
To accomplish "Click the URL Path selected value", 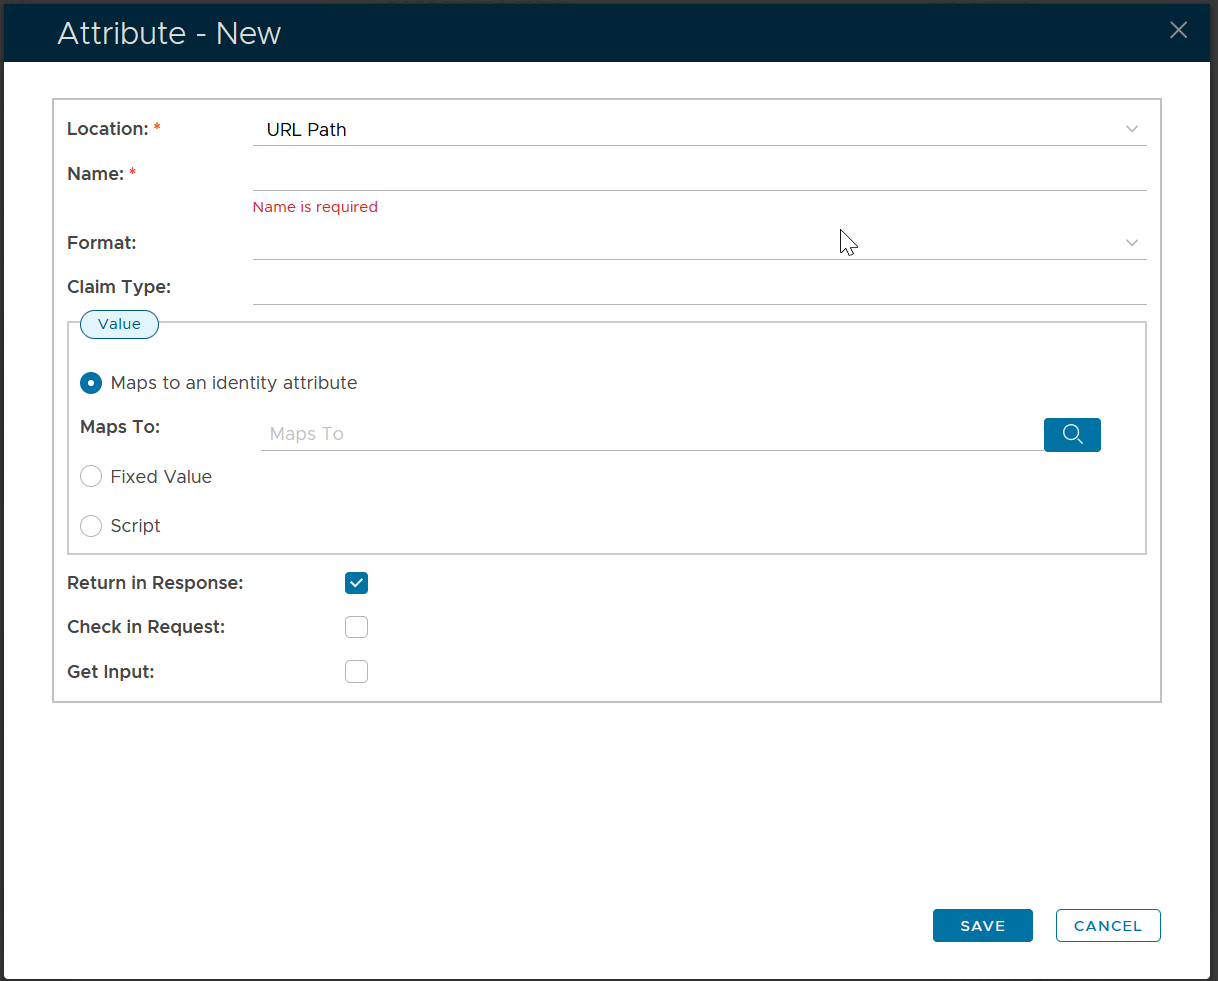I will tap(306, 130).
